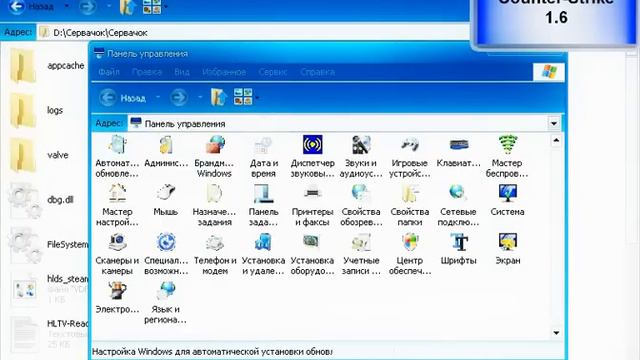Click scrollbar up arrow in Панель управления
640x360 pixels.
pos(556,141)
